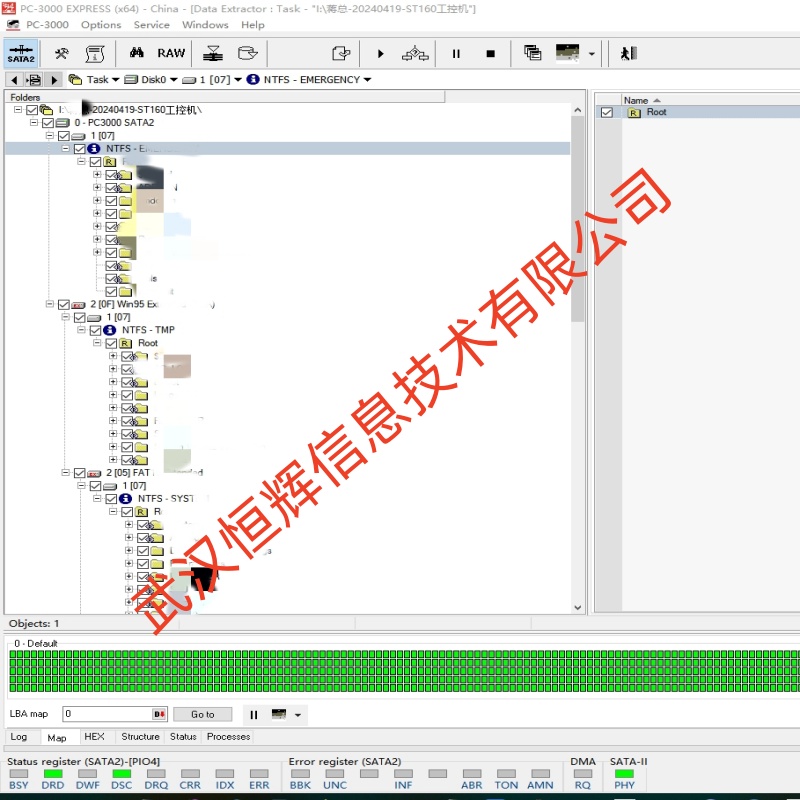Viewport: 800px width, 800px height.
Task: Toggle the checkbox for NTFS - TMP
Action: click(x=95, y=330)
